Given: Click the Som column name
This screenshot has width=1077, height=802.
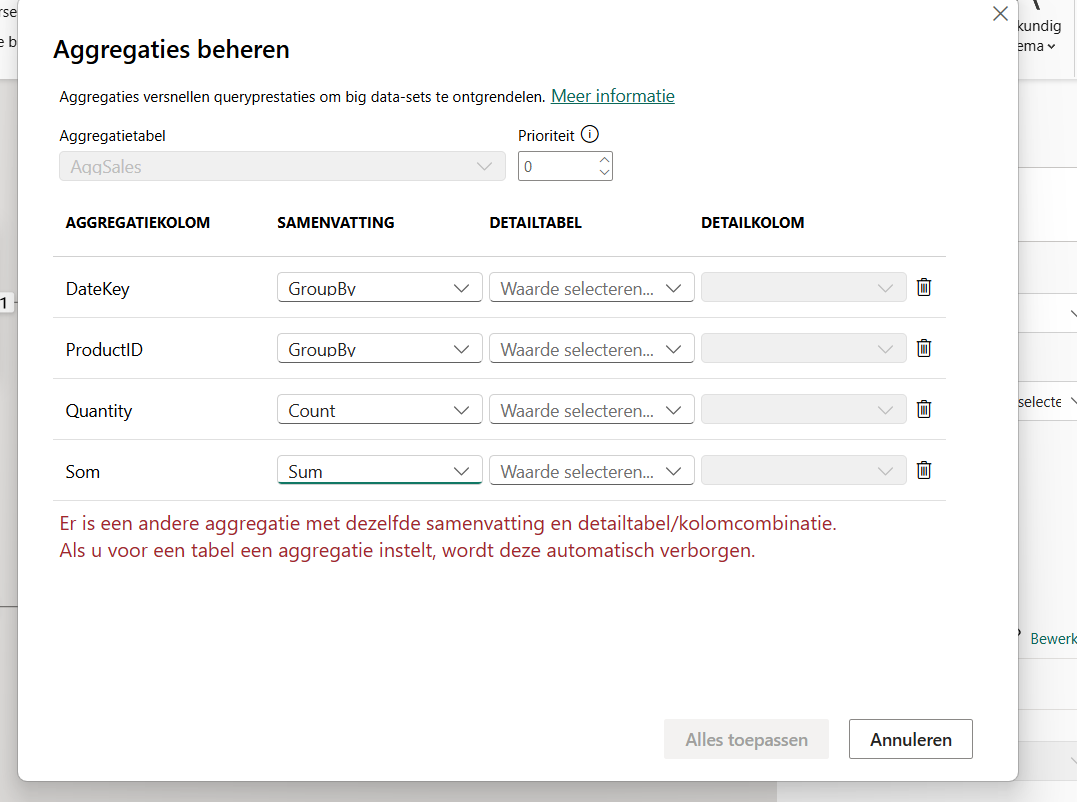Looking at the screenshot, I should click(x=82, y=472).
